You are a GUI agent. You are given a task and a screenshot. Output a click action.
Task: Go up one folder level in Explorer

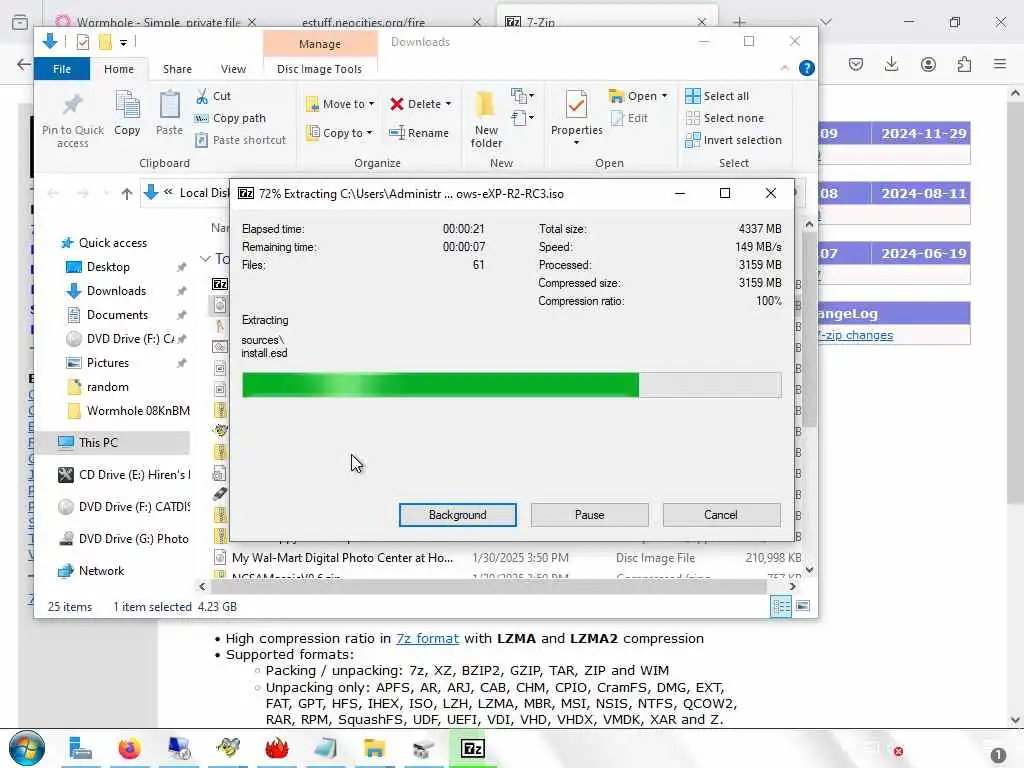127,193
